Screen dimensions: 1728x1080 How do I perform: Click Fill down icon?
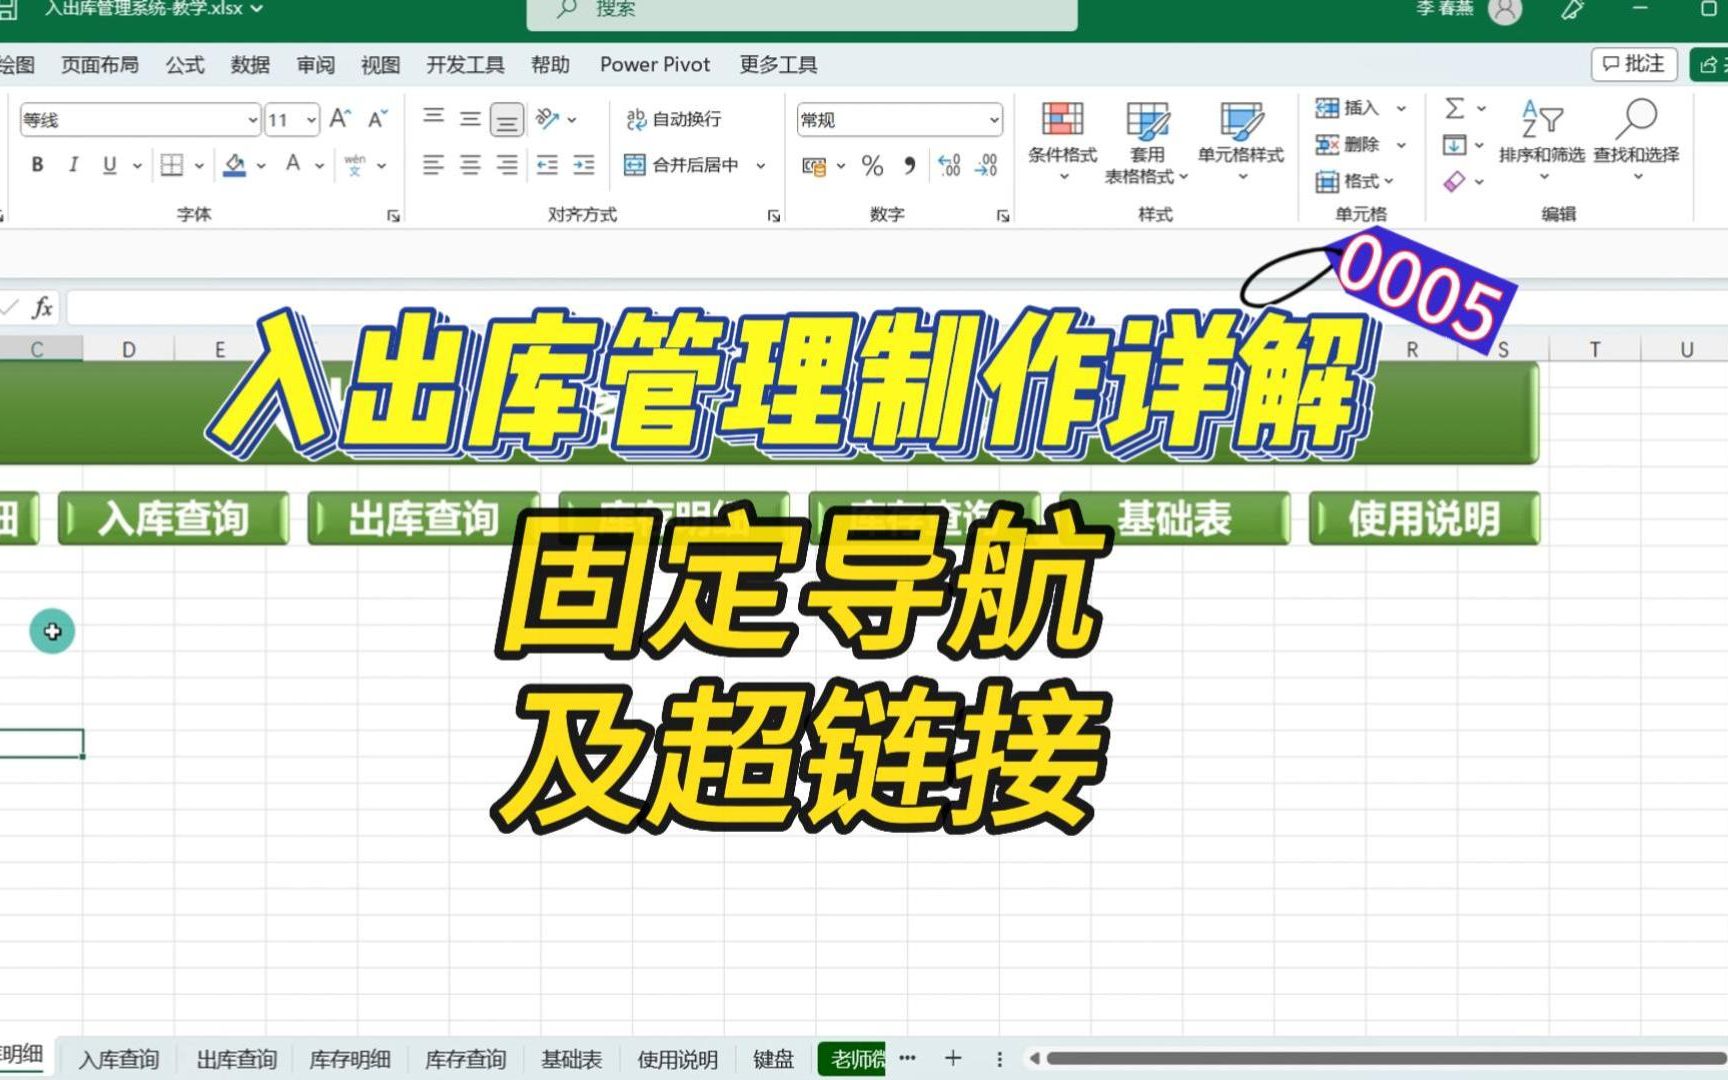1455,145
